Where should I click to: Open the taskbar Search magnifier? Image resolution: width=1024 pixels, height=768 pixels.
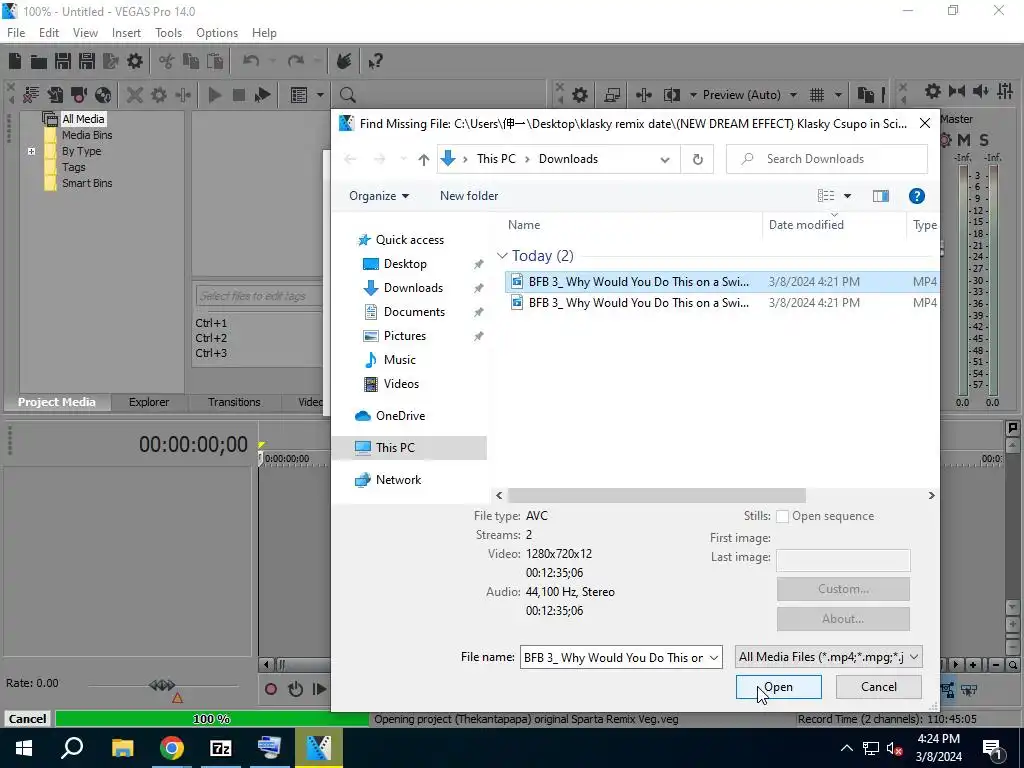pyautogui.click(x=72, y=748)
